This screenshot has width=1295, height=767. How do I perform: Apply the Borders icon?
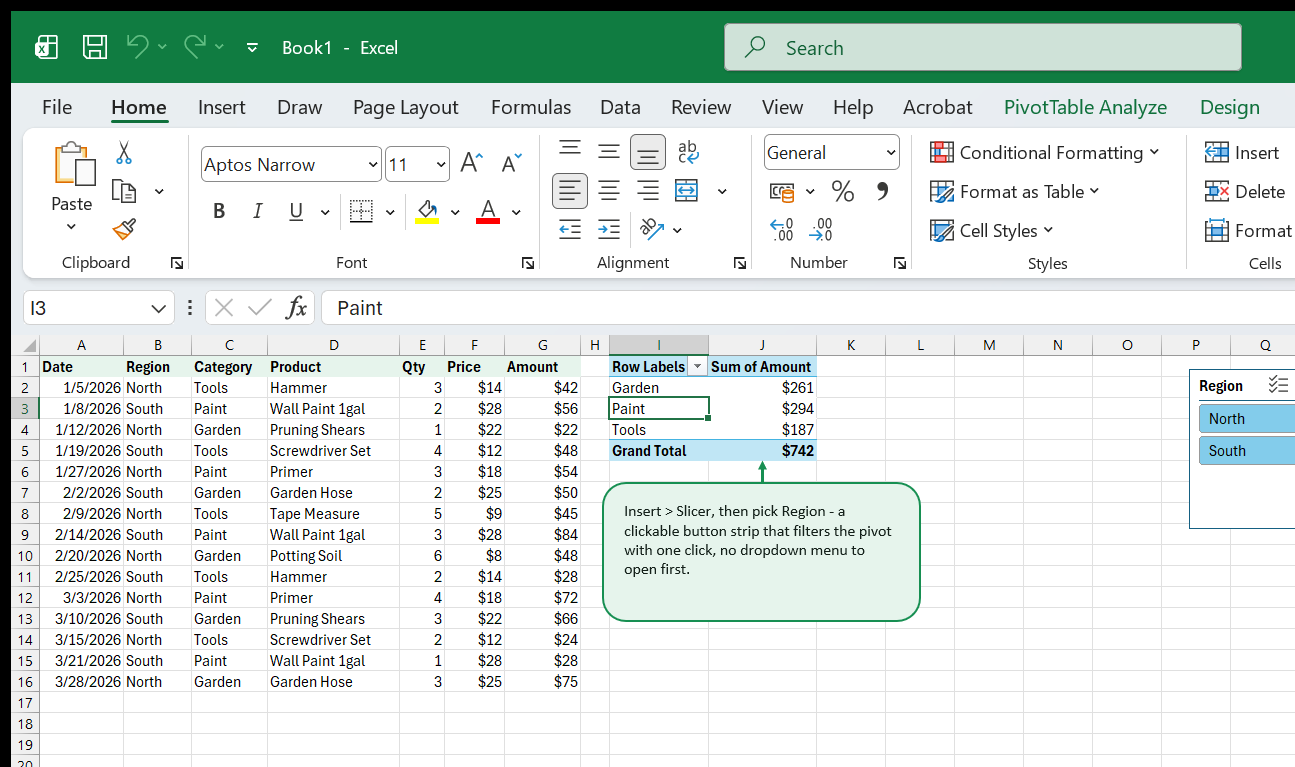[x=361, y=211]
